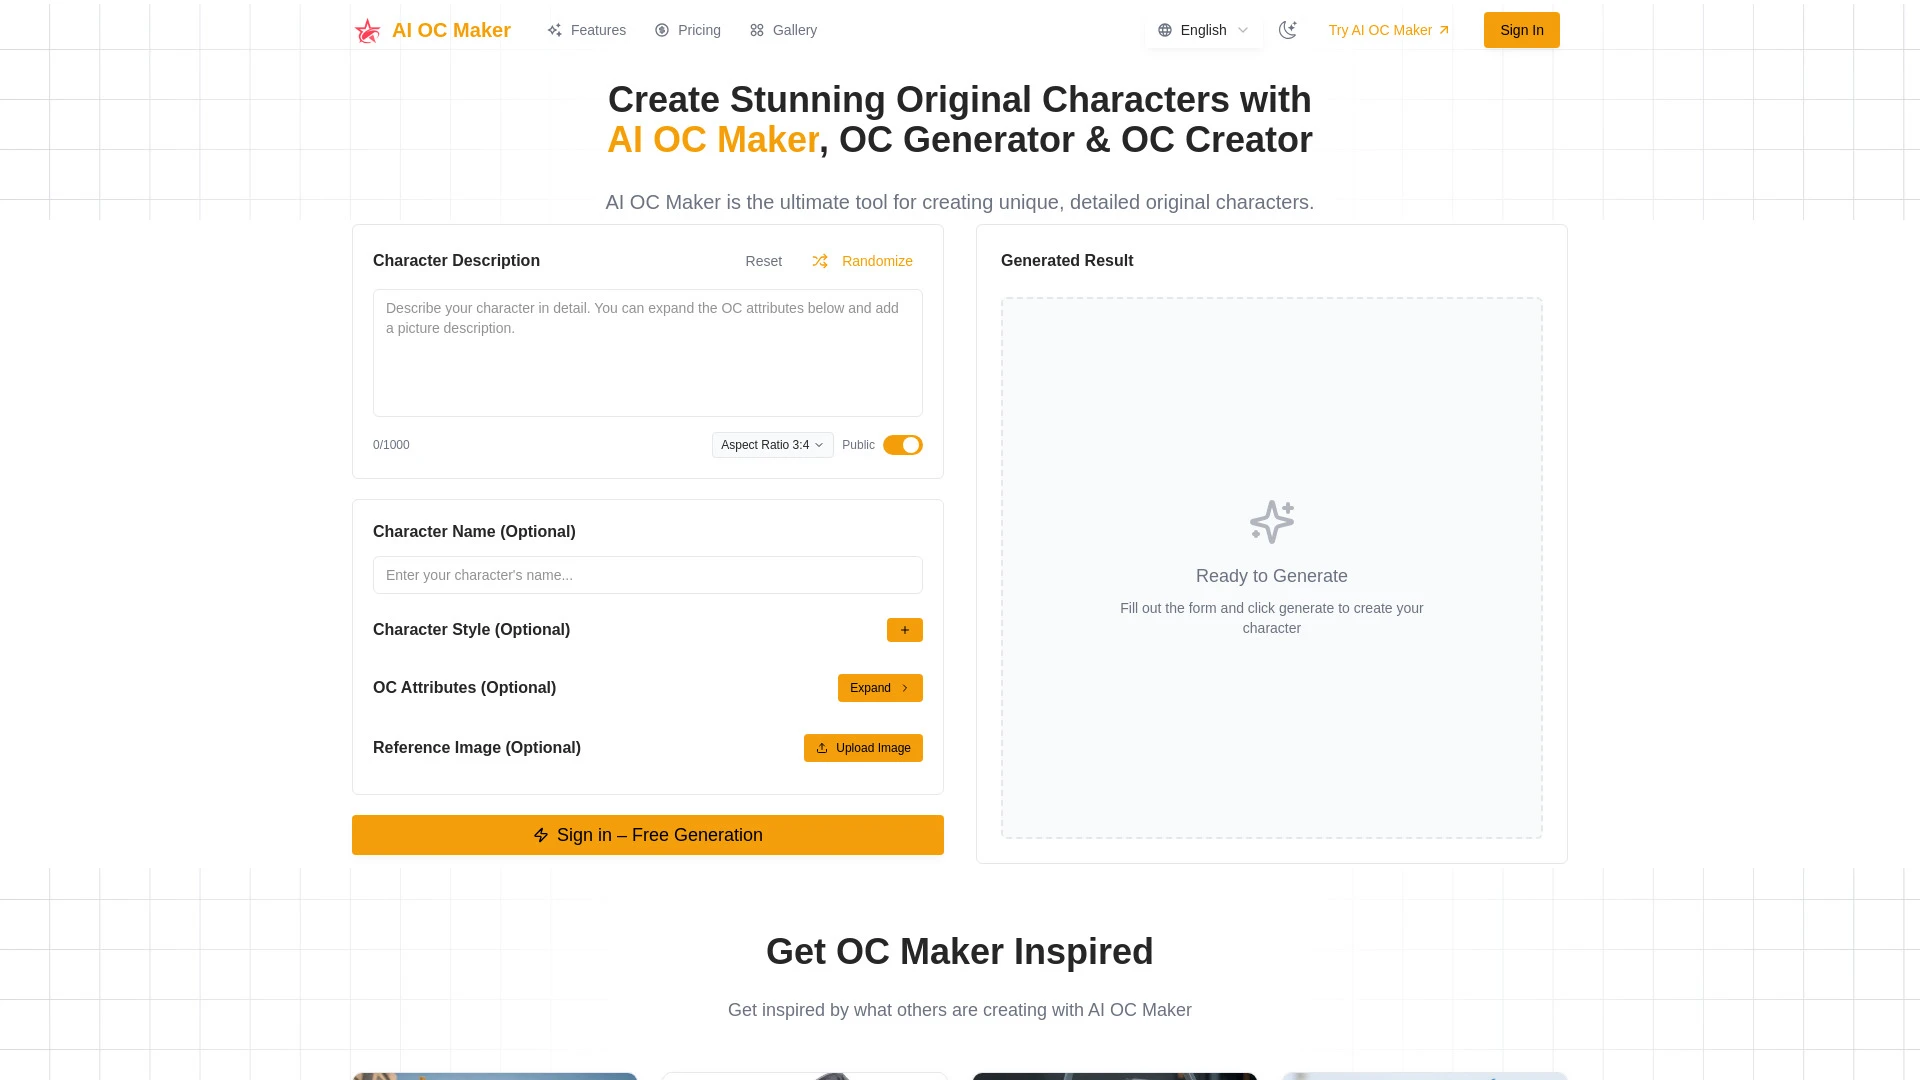Click Reset to clear the character description
The width and height of the screenshot is (1920, 1080).
click(763, 261)
